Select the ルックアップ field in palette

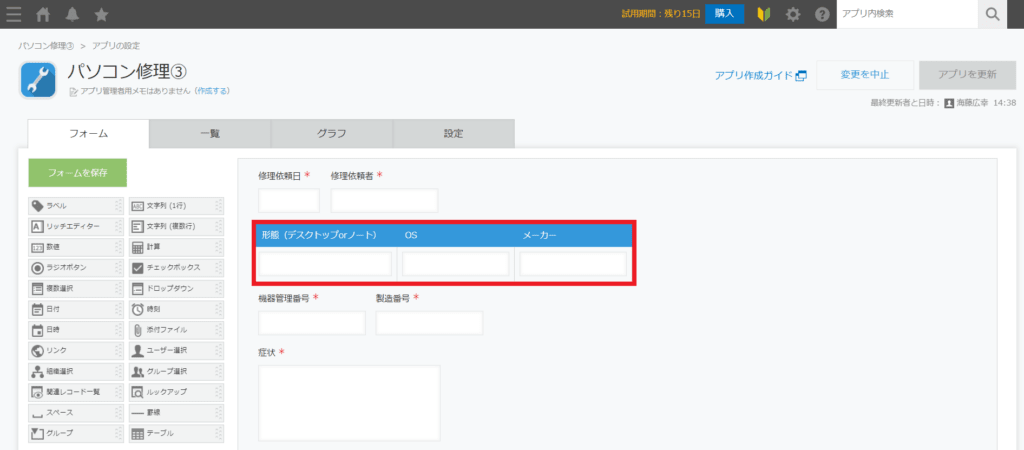click(176, 391)
